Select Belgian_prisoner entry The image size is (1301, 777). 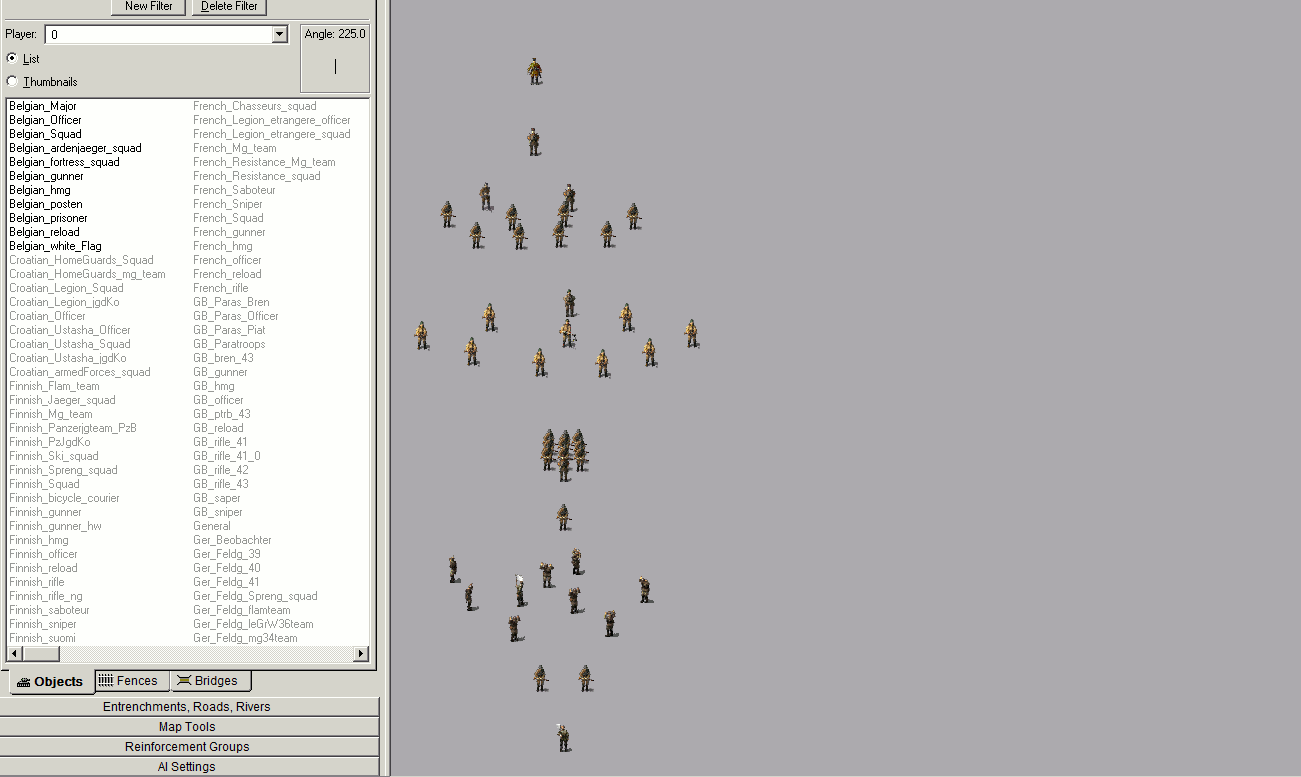[48, 218]
